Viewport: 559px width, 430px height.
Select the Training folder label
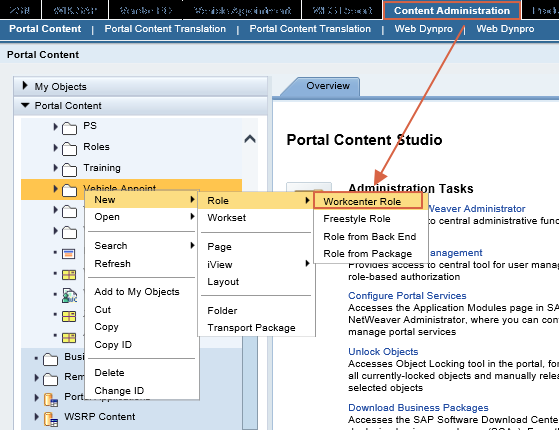[102, 168]
